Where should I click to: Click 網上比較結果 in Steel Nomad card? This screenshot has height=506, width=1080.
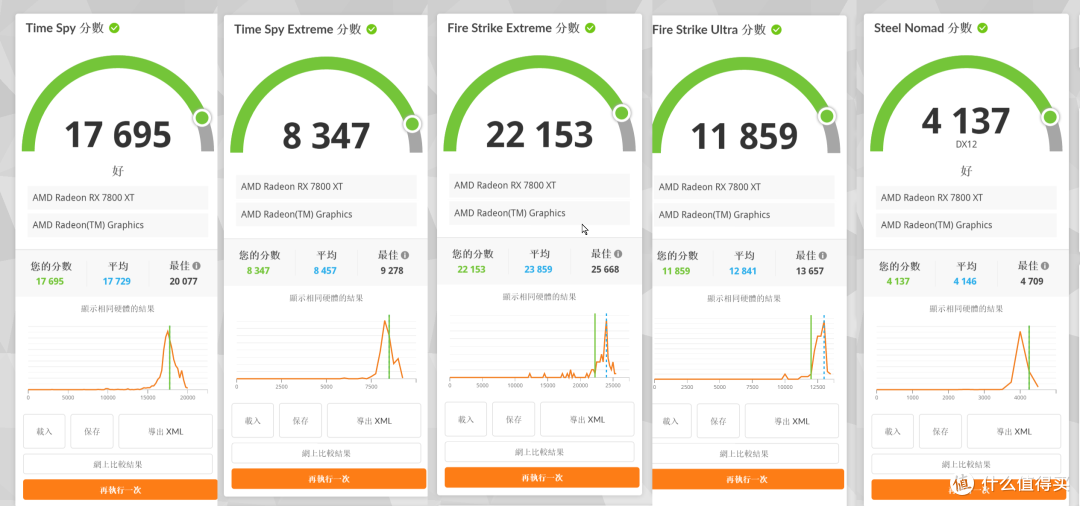(x=966, y=464)
